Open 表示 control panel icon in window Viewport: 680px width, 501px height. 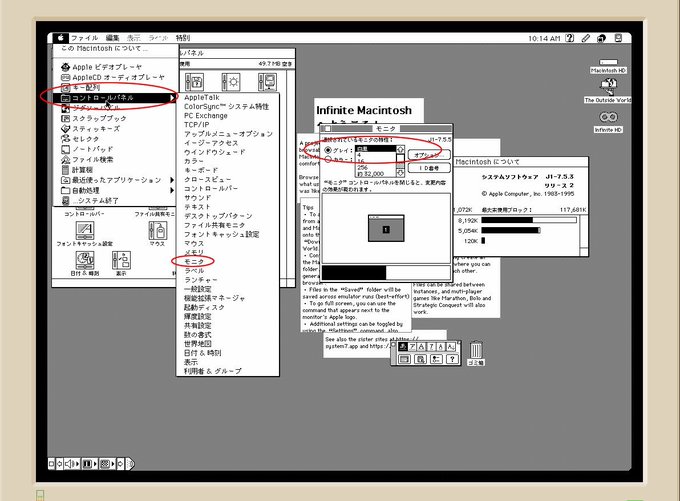121,263
